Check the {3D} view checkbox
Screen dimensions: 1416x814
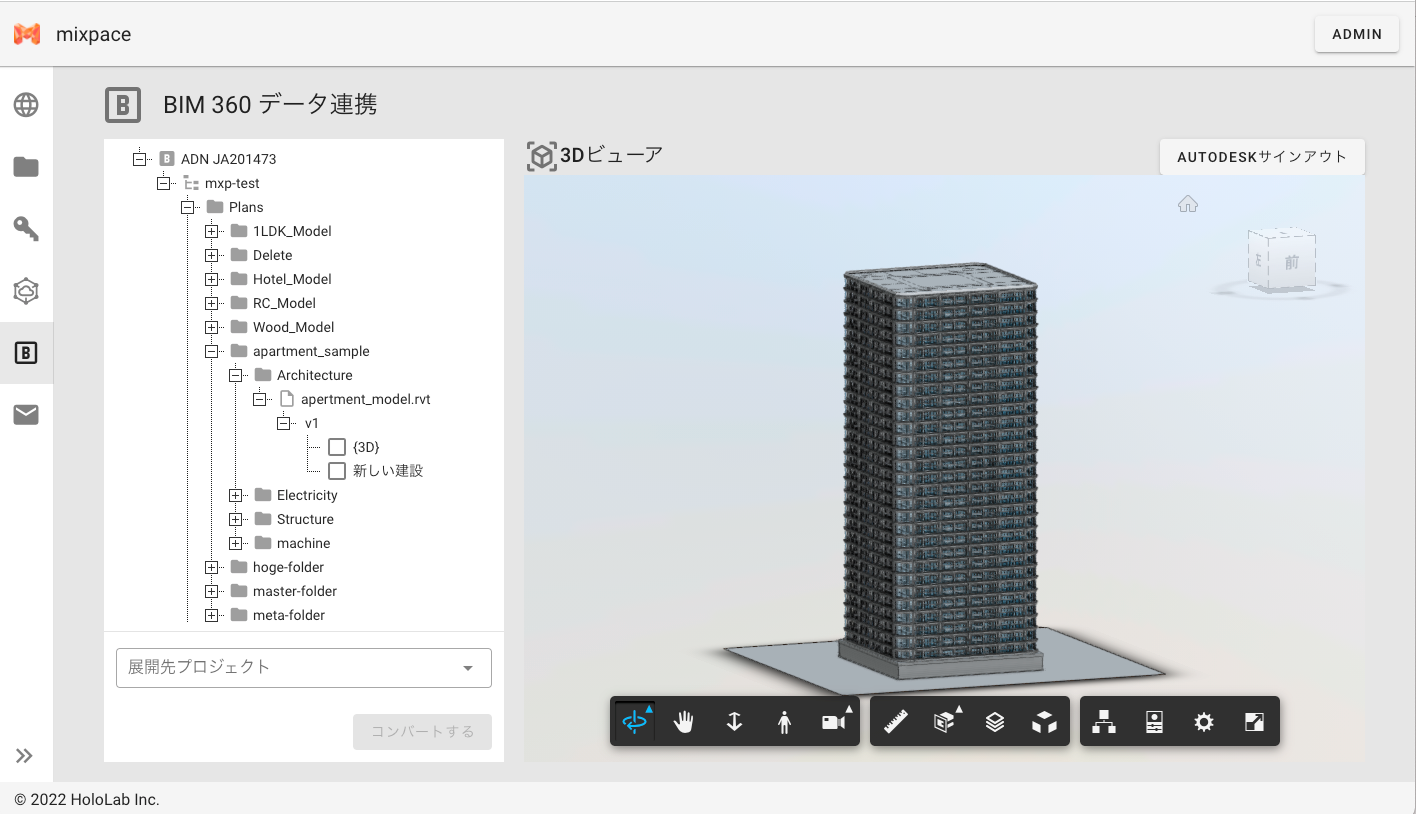pyautogui.click(x=337, y=446)
